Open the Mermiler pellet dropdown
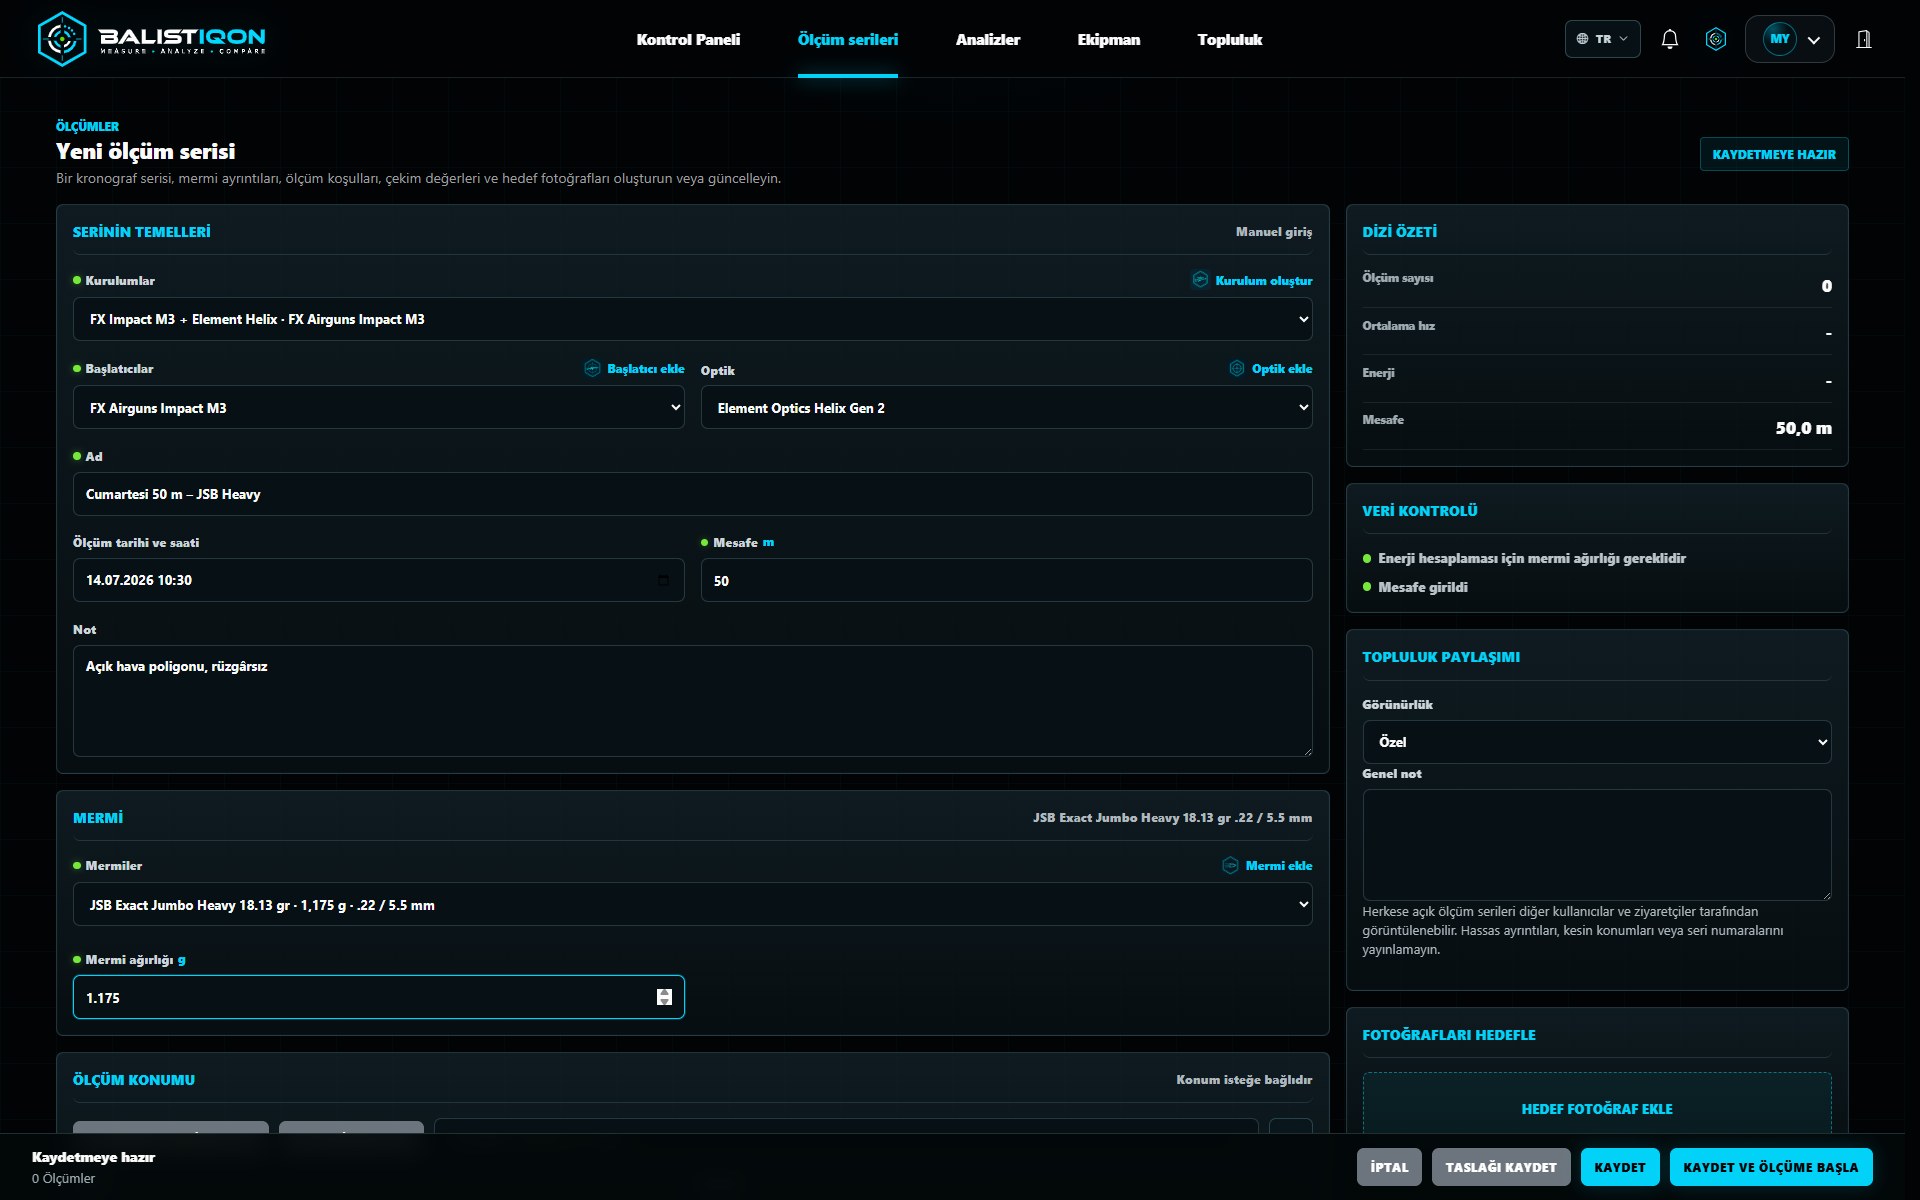 (692, 904)
